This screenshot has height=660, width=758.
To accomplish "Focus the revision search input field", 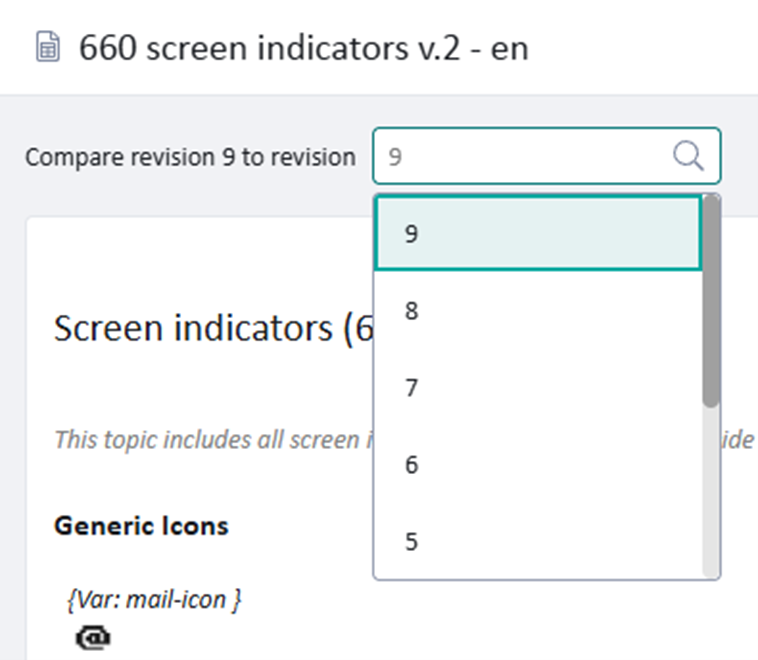I will pos(520,156).
